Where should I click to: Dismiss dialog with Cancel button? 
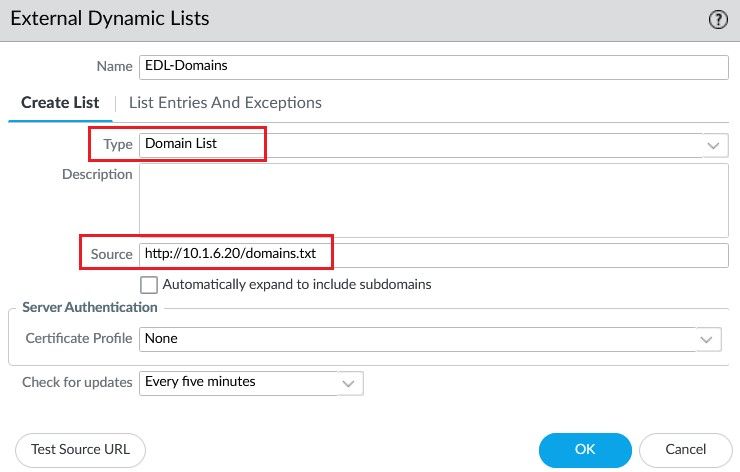pyautogui.click(x=685, y=450)
